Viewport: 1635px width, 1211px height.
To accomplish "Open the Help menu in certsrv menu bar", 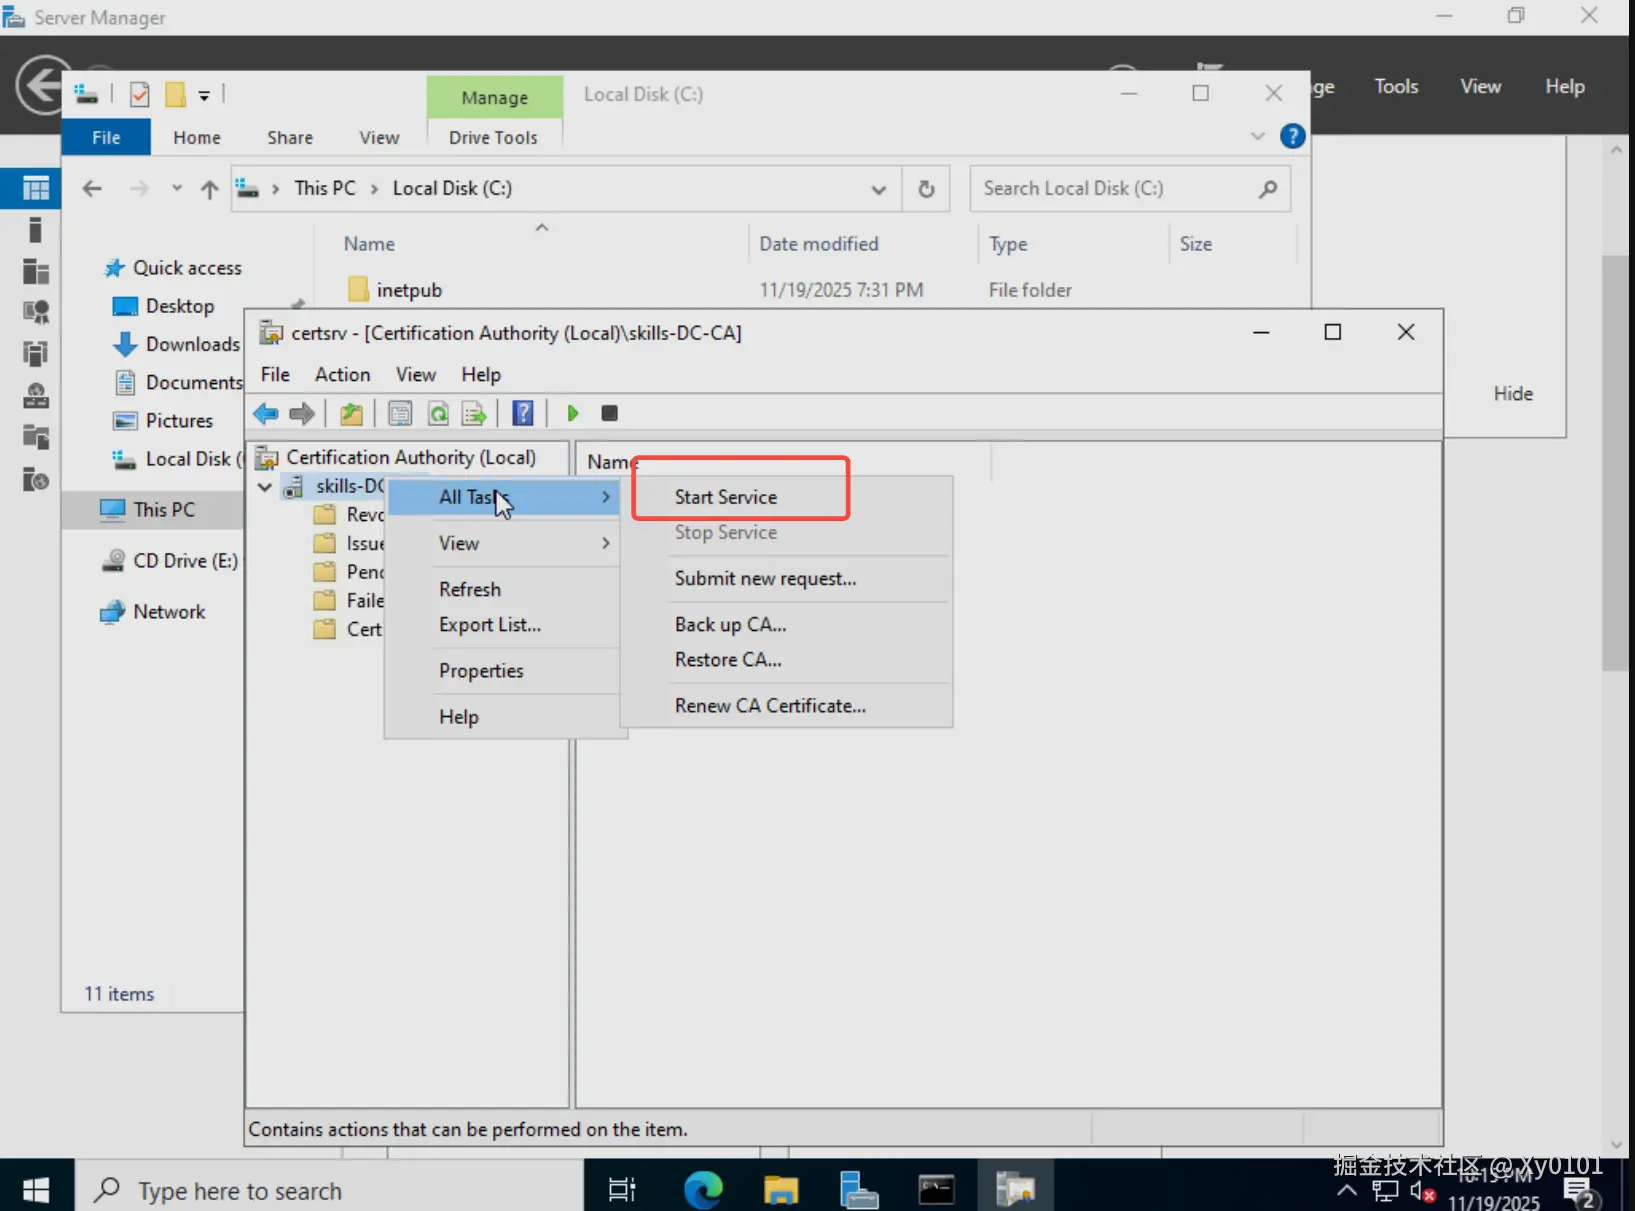I will (x=481, y=374).
